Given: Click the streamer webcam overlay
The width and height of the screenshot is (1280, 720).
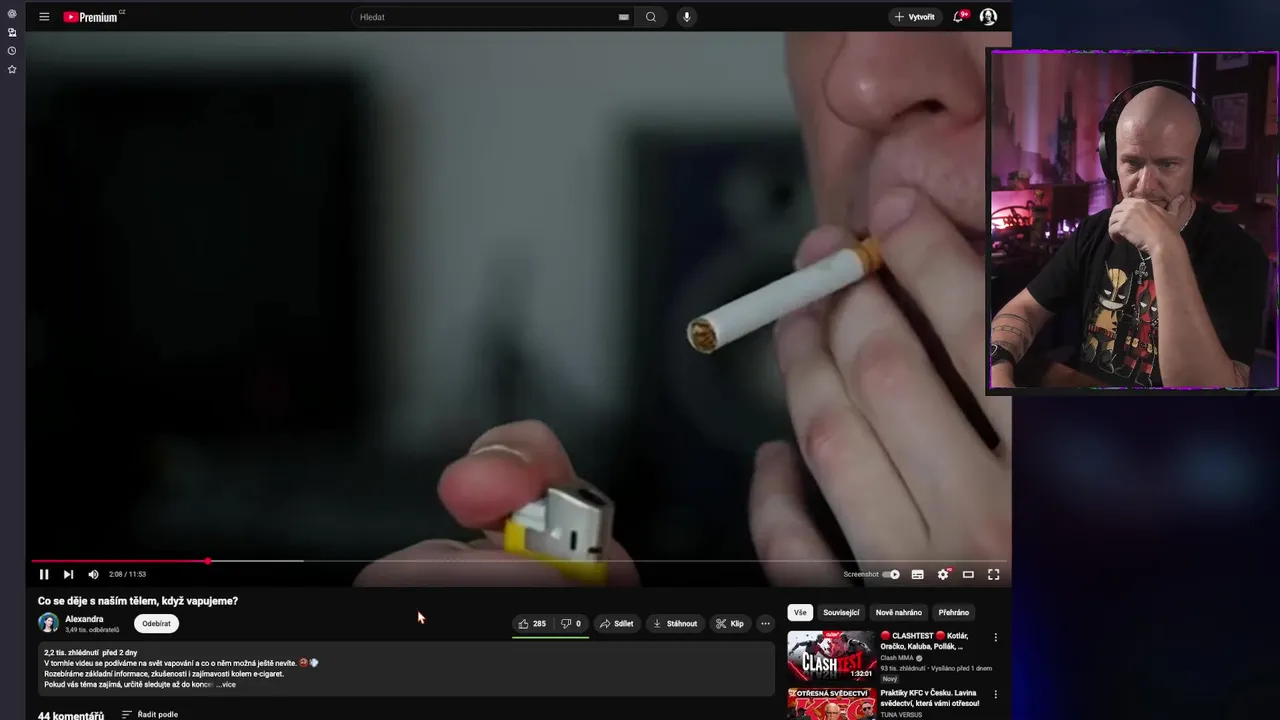Looking at the screenshot, I should pyautogui.click(x=1133, y=221).
